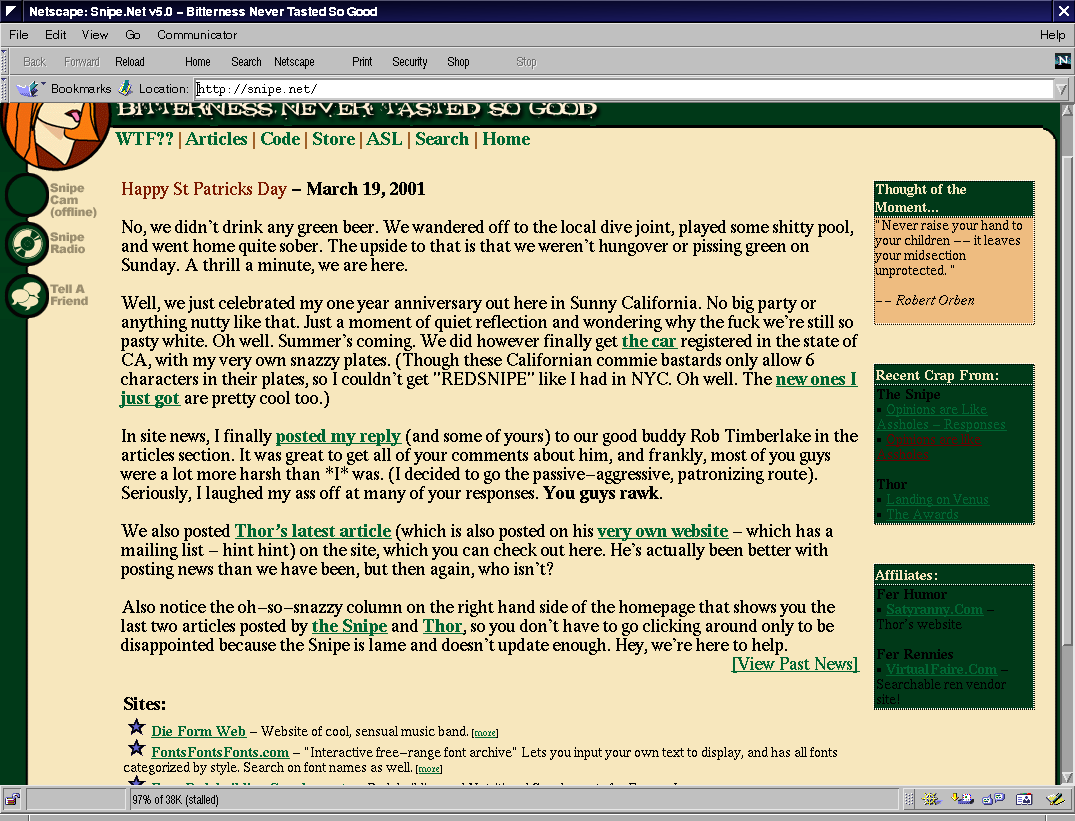Viewport: 1075px width, 821px height.
Task: Expand the Location URL history dropdown
Action: 1060,89
